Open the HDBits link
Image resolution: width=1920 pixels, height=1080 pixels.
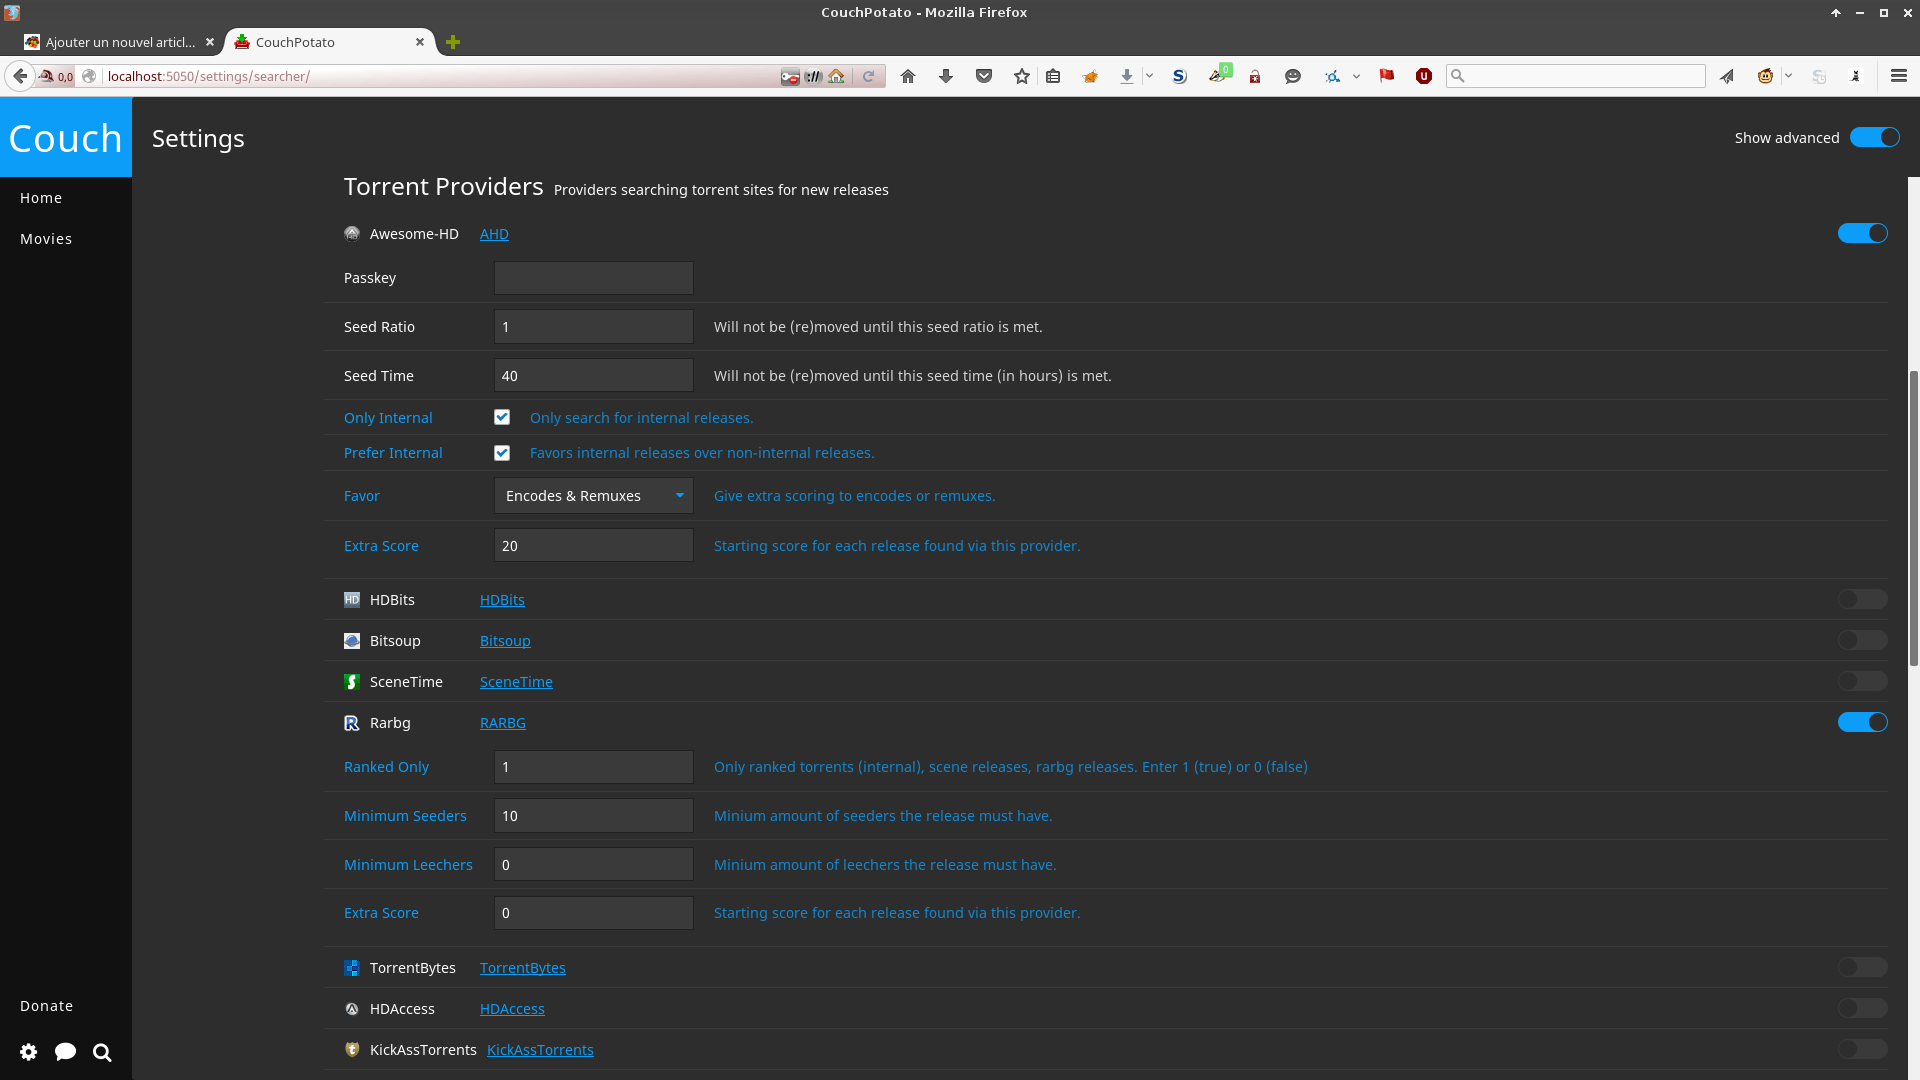(502, 600)
